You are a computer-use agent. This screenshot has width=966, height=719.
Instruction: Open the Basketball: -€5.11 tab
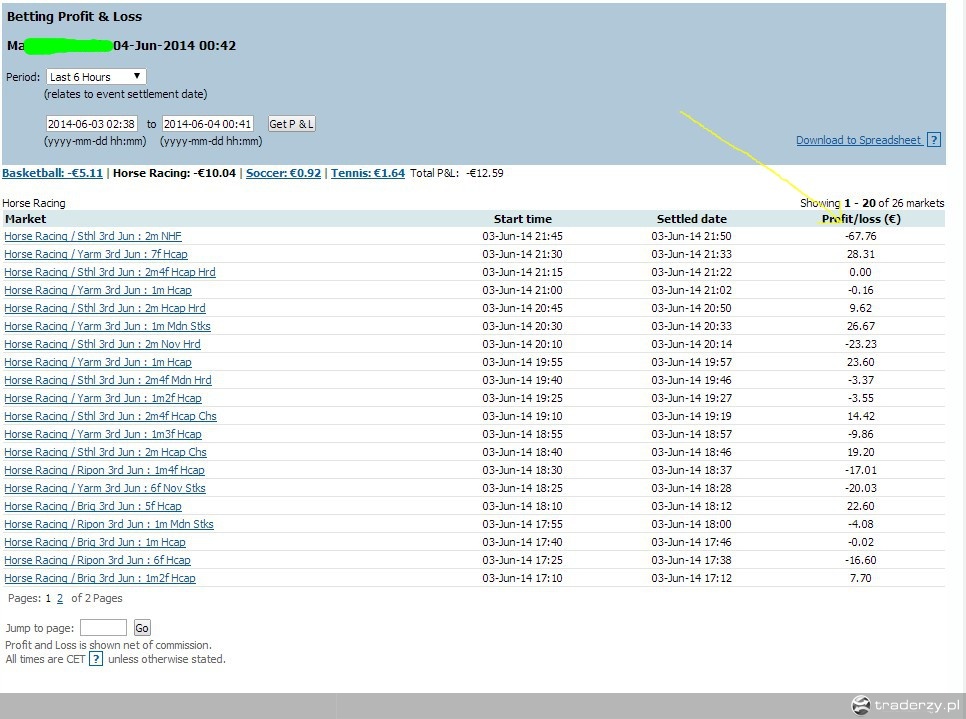pos(52,173)
